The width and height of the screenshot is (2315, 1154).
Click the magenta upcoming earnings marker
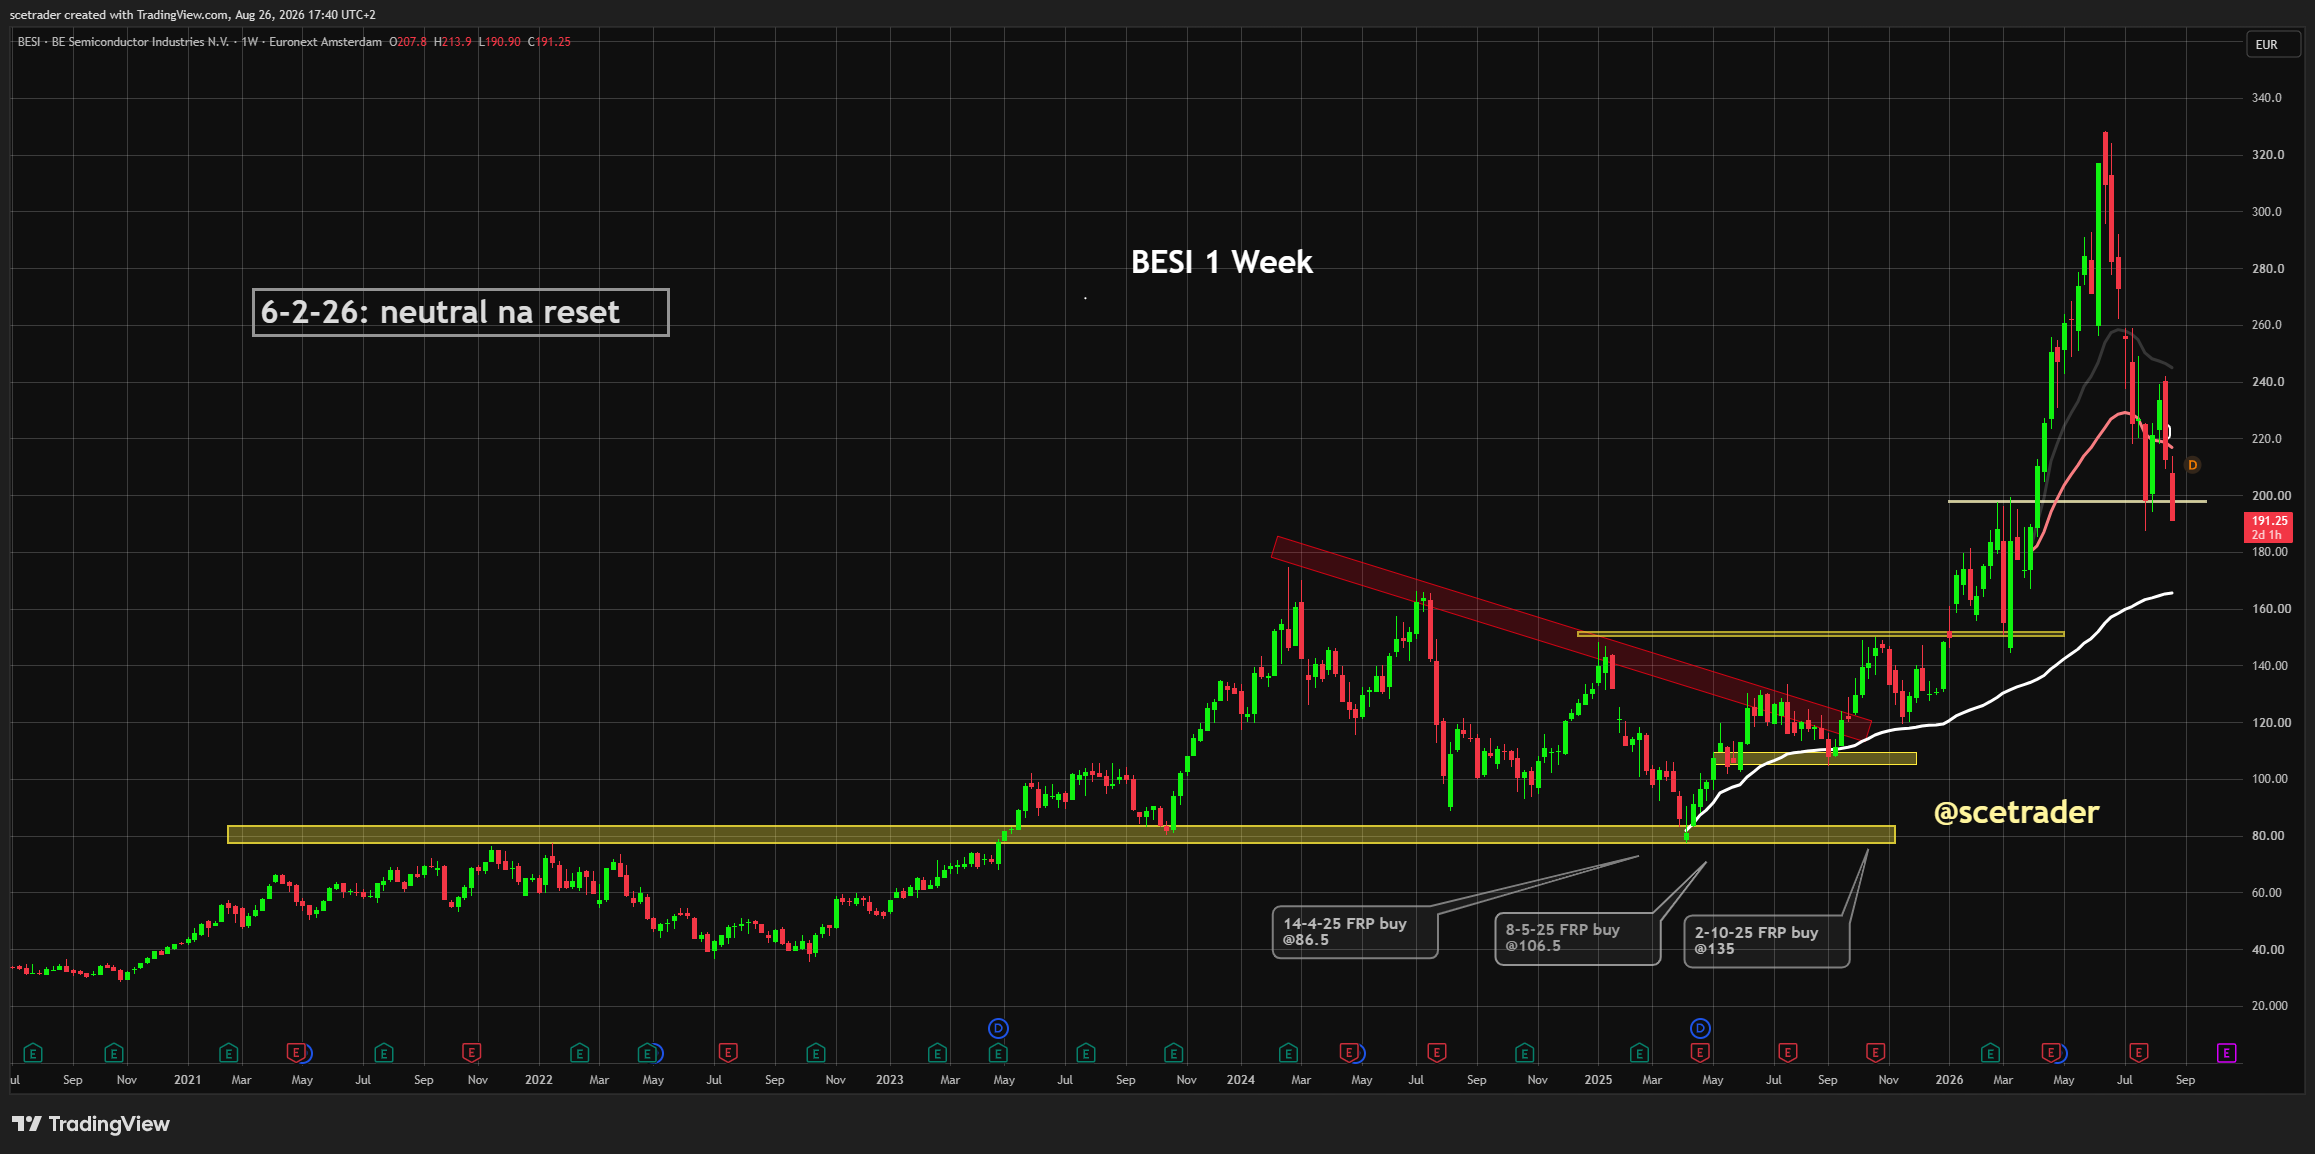click(2227, 1052)
